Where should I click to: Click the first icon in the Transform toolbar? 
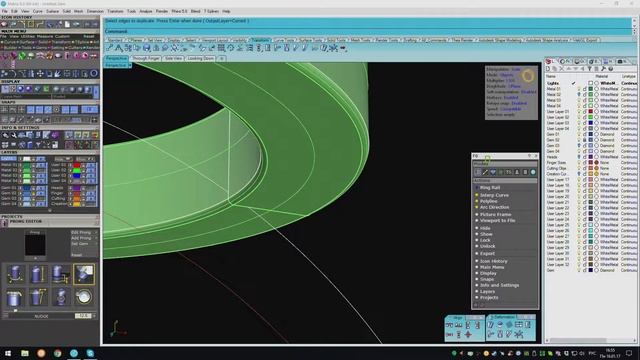coord(109,48)
